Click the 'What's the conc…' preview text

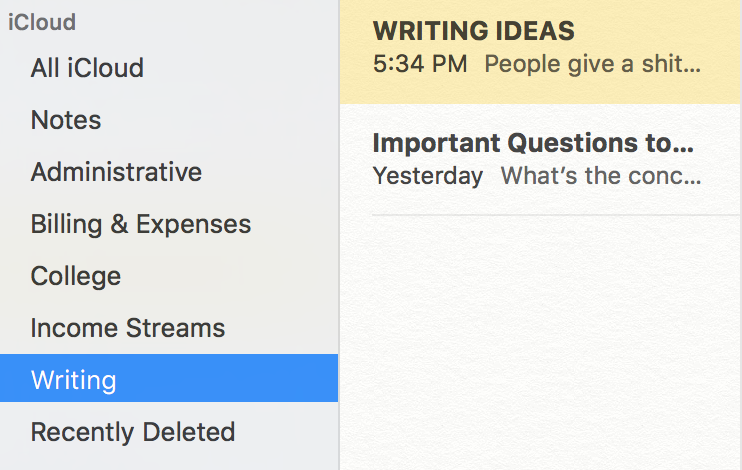click(601, 176)
